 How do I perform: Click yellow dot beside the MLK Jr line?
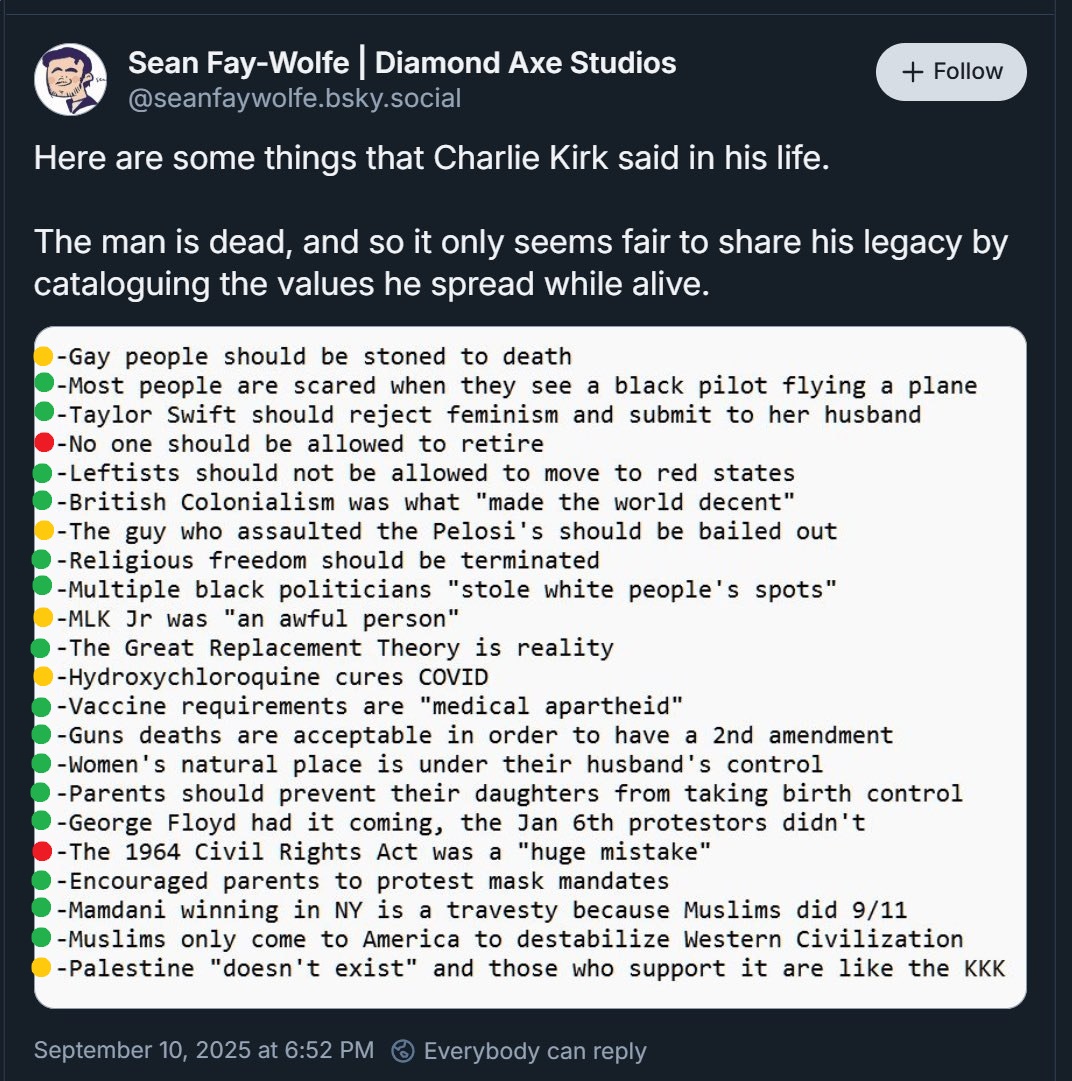43,618
